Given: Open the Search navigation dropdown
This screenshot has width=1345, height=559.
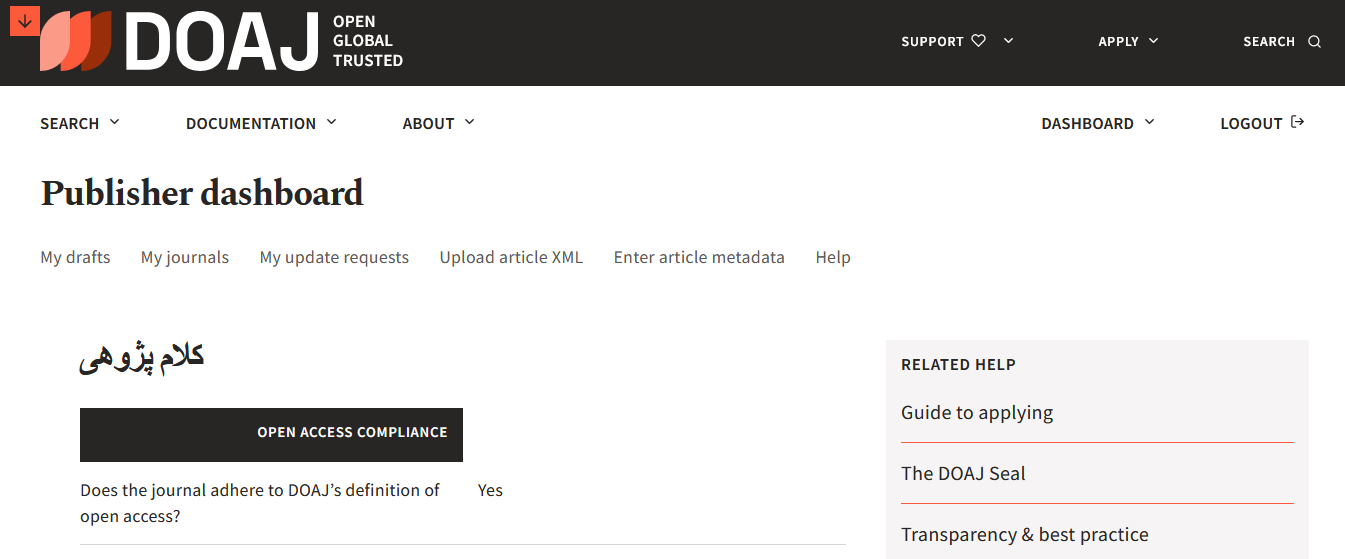Looking at the screenshot, I should click(x=80, y=123).
